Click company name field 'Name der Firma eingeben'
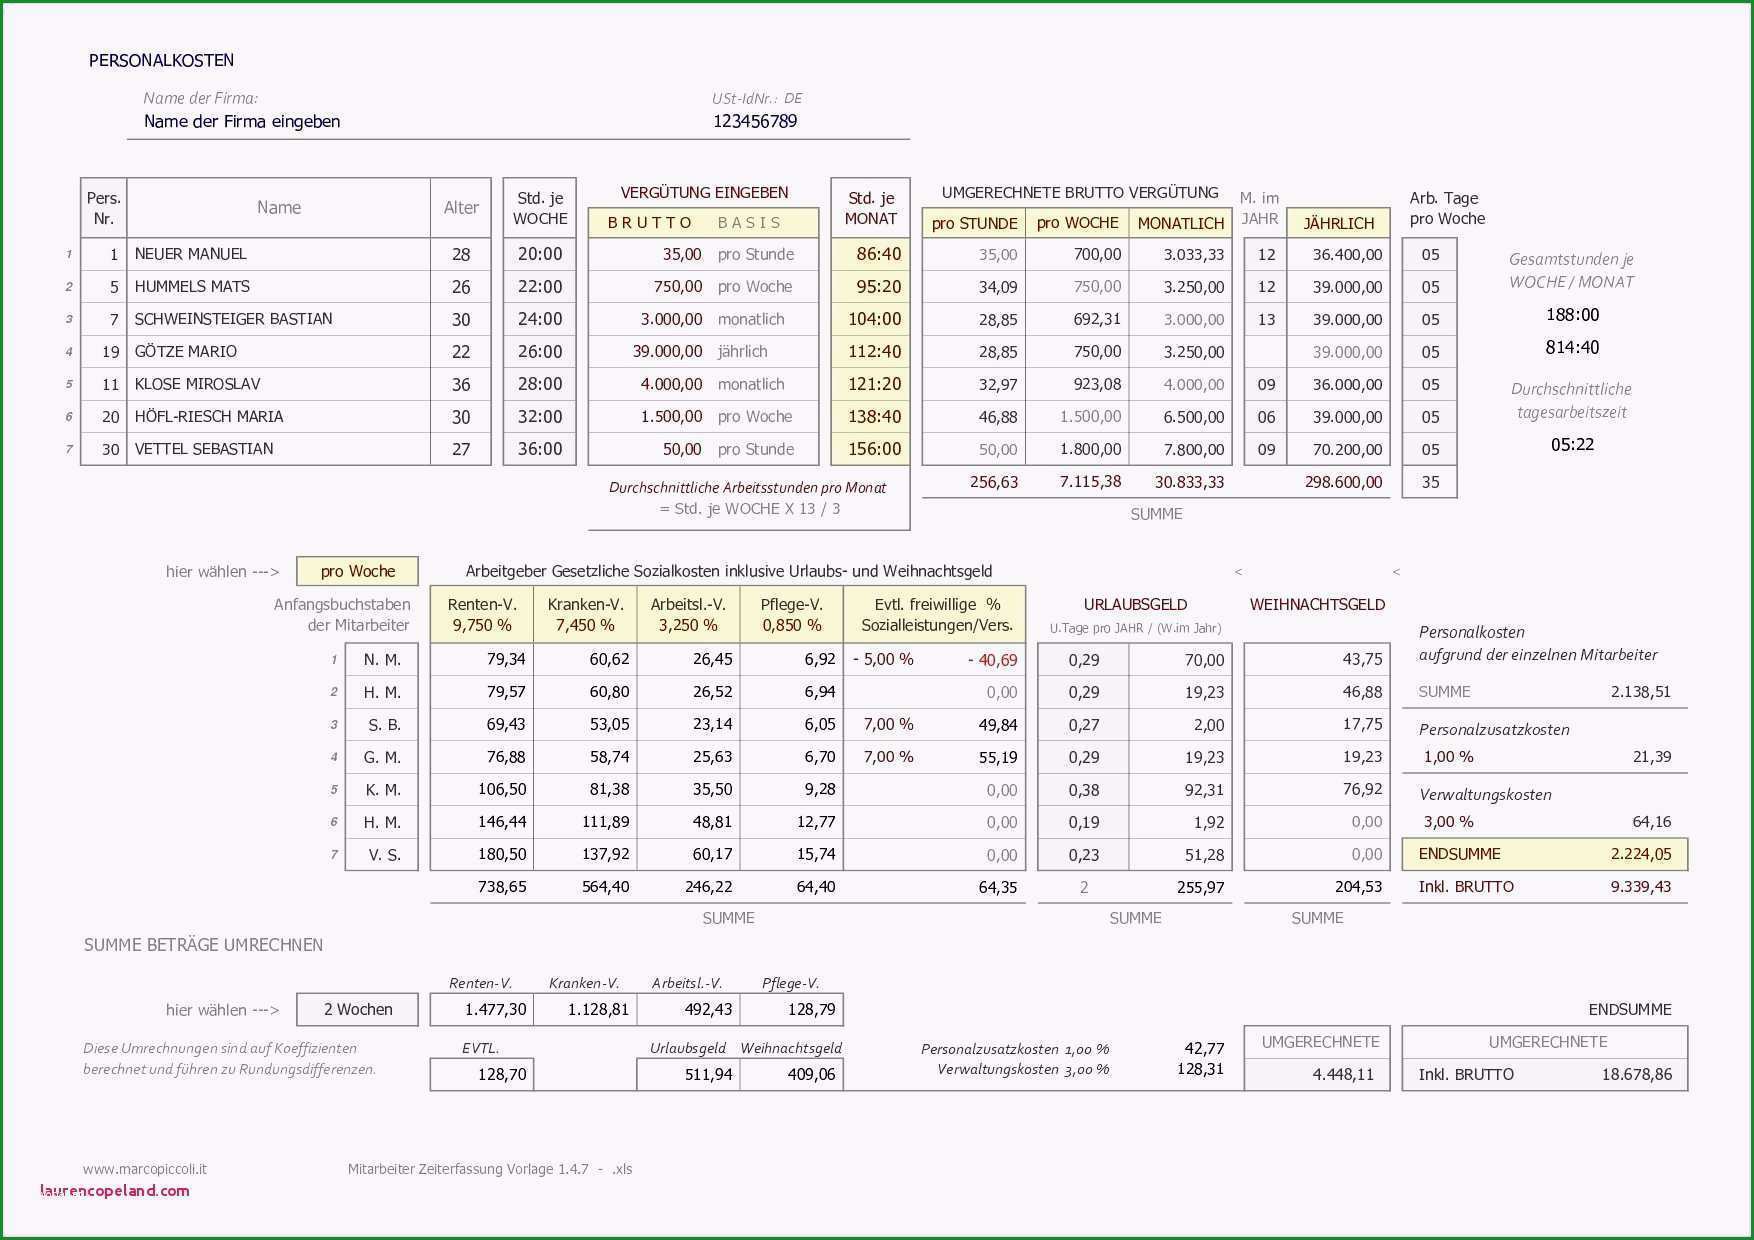Image resolution: width=1754 pixels, height=1240 pixels. [242, 121]
